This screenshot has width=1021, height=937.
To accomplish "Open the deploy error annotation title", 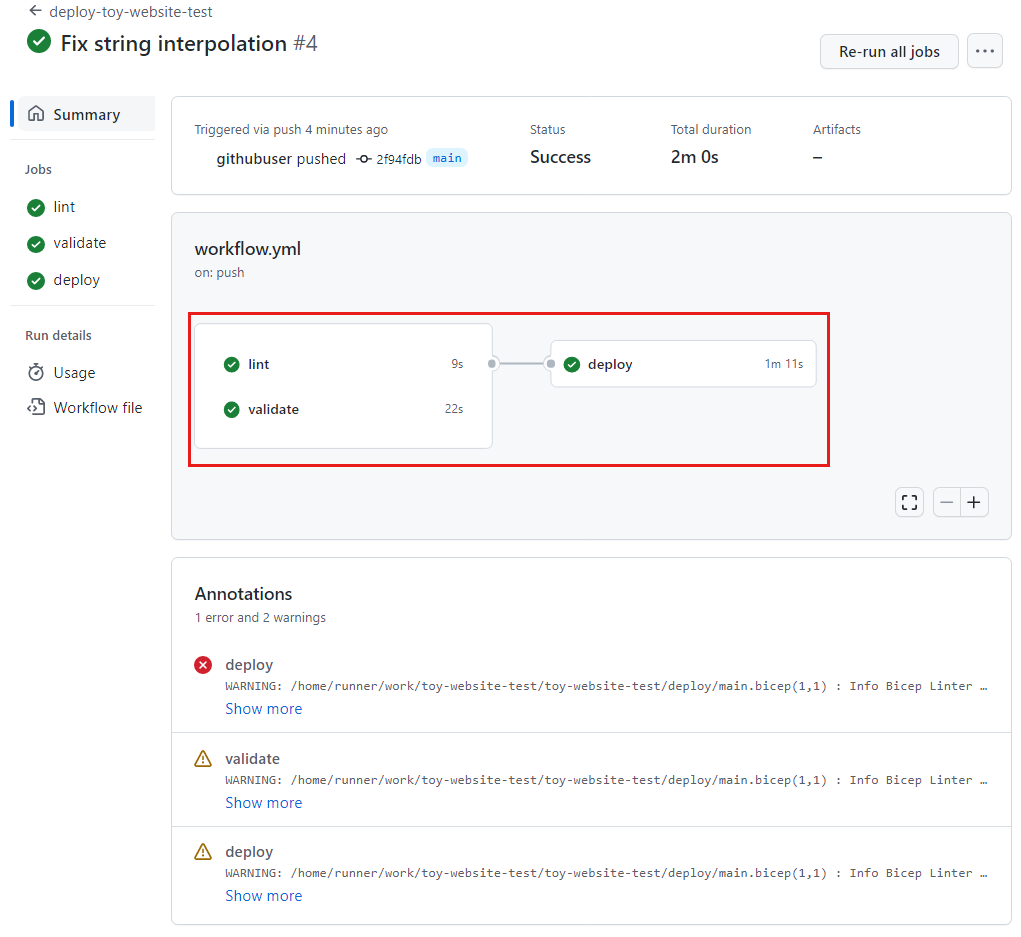I will tap(249, 665).
